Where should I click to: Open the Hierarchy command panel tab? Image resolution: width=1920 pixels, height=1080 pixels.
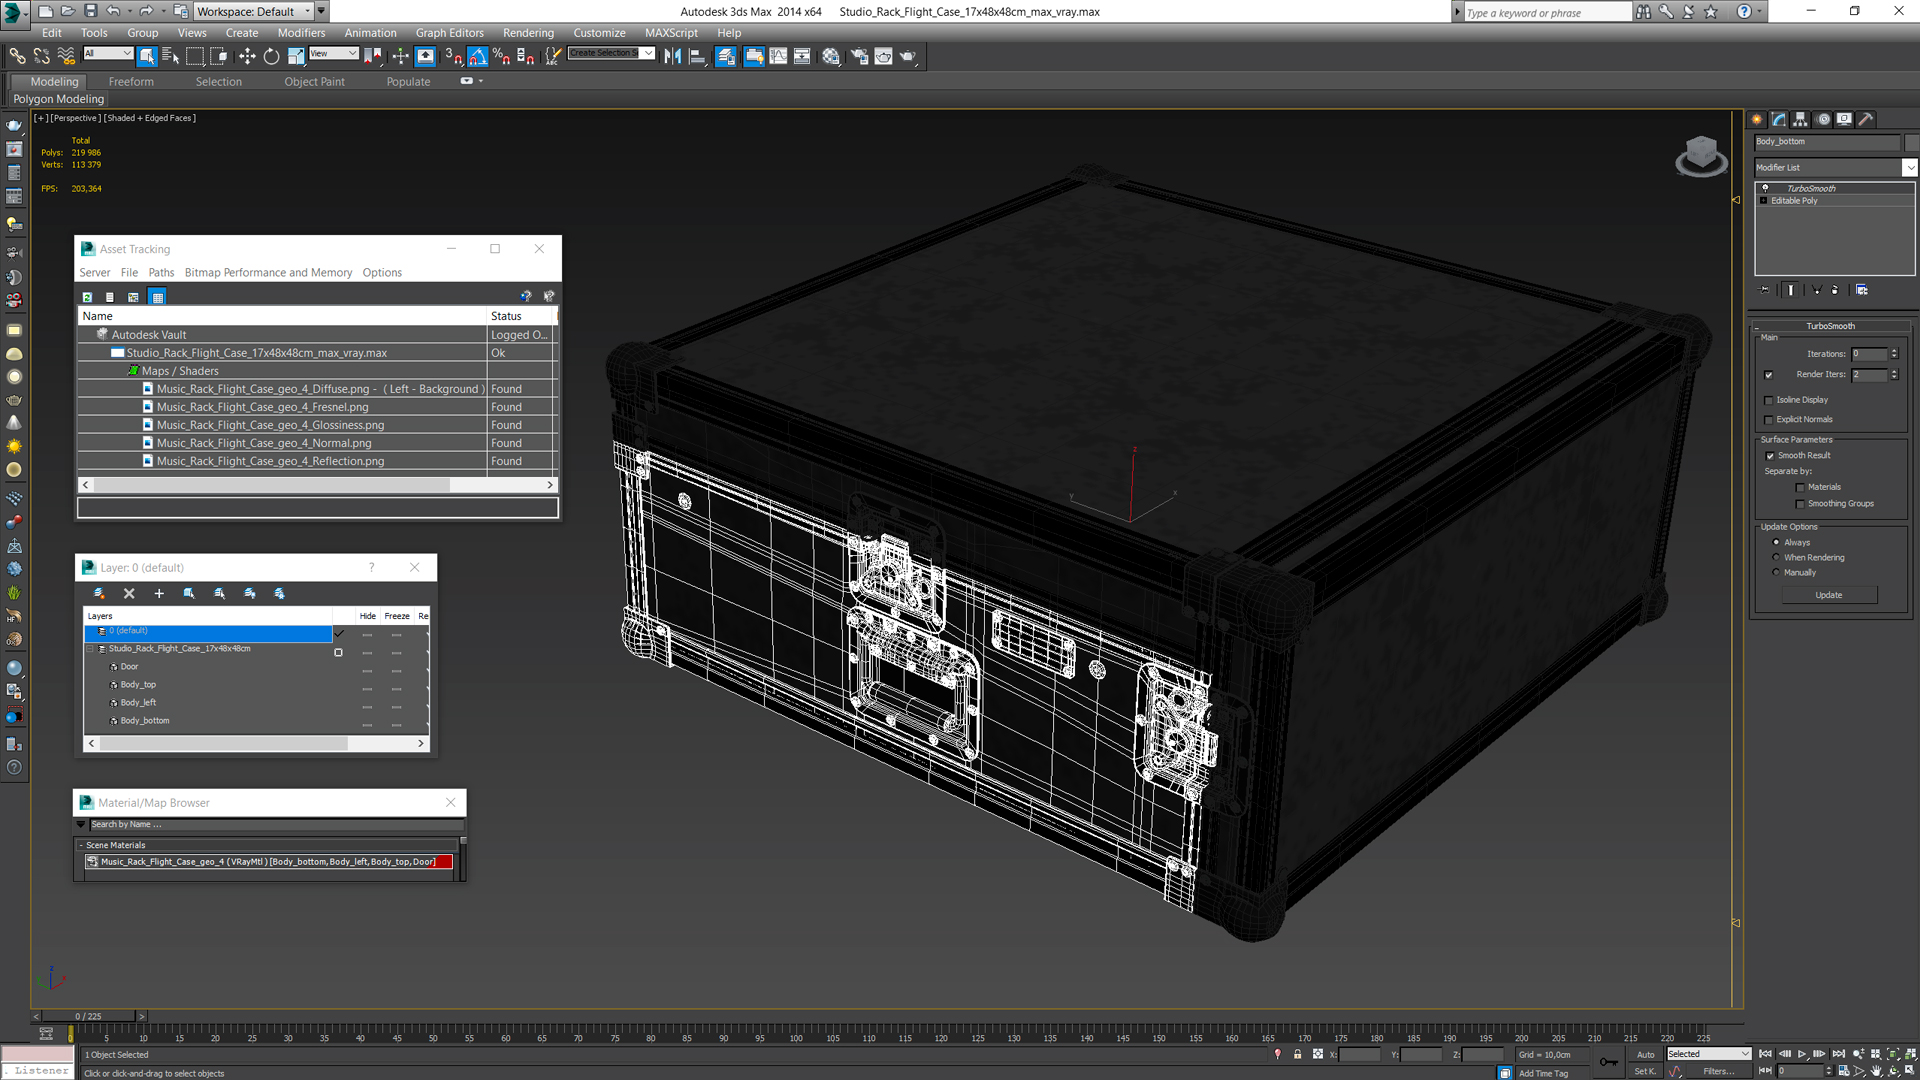click(1800, 119)
